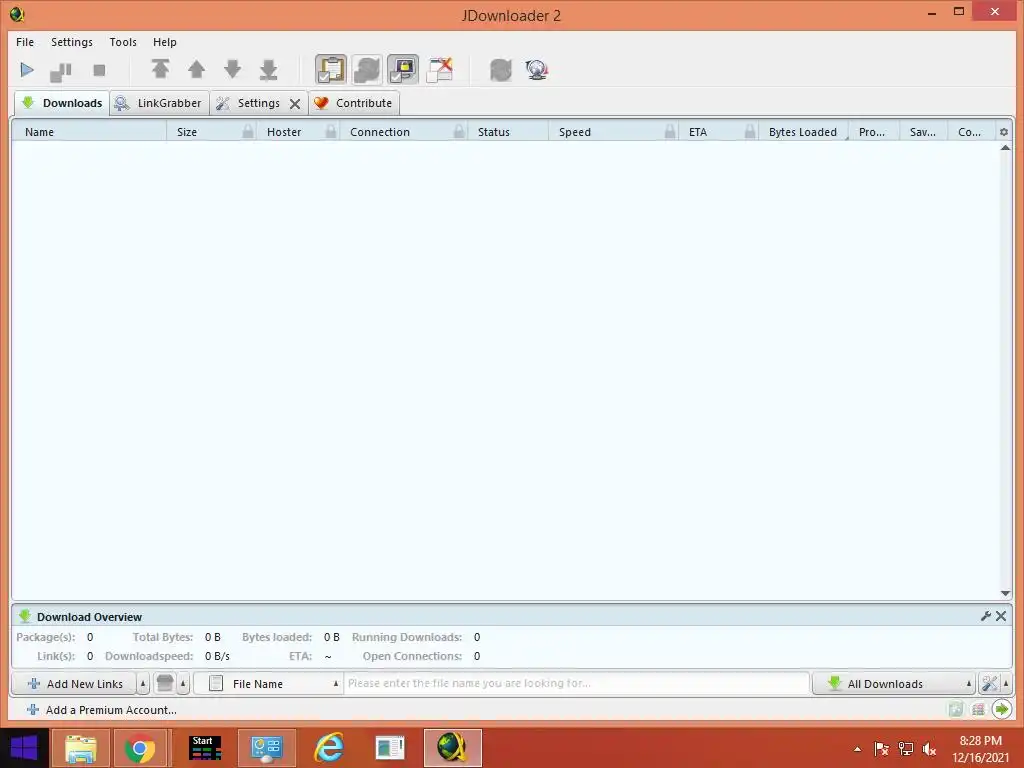Move selection to top of list
Screen dimensions: 1024x768
pyautogui.click(x=160, y=69)
